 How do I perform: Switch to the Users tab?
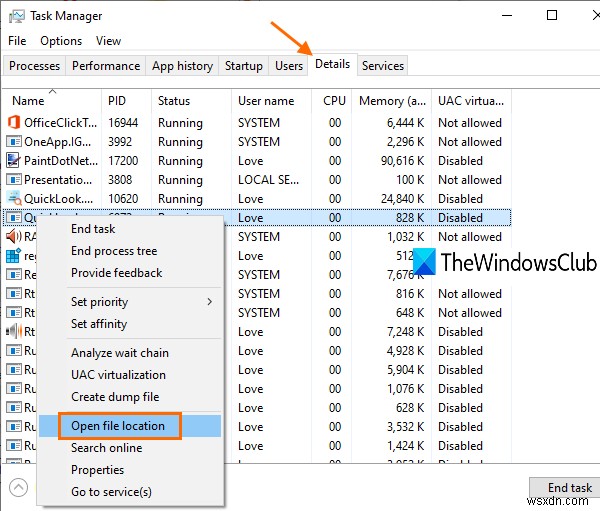(x=289, y=66)
